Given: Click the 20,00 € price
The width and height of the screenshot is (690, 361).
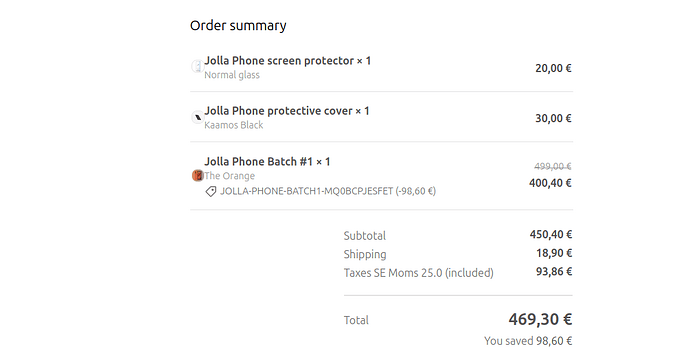Looking at the screenshot, I should [553, 68].
